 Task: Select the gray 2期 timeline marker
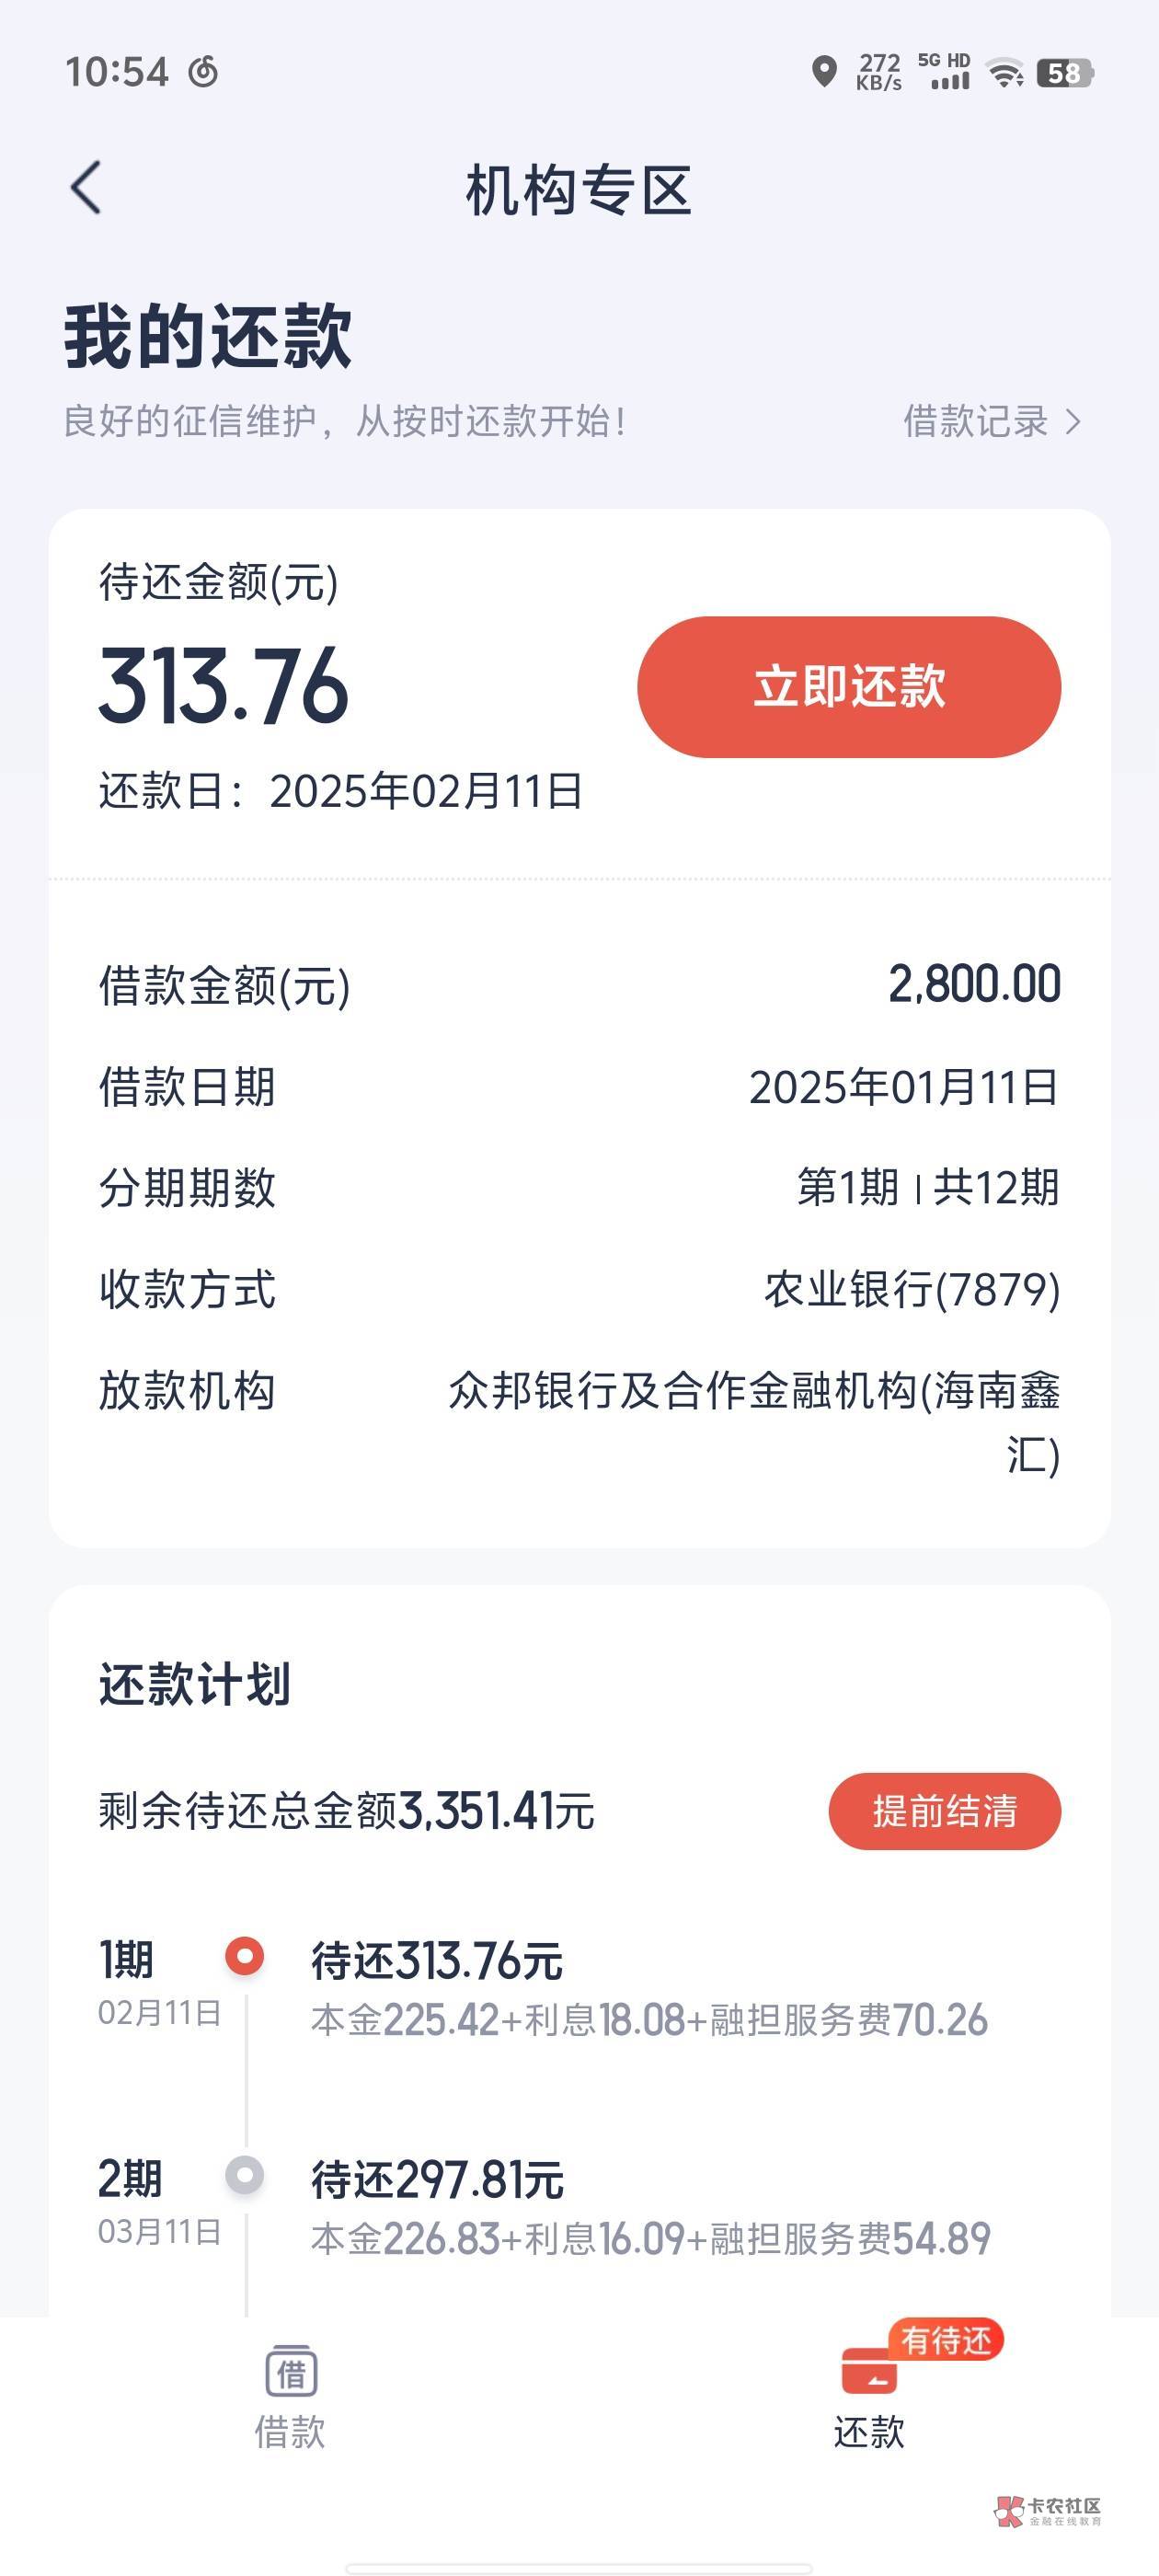(x=245, y=2175)
